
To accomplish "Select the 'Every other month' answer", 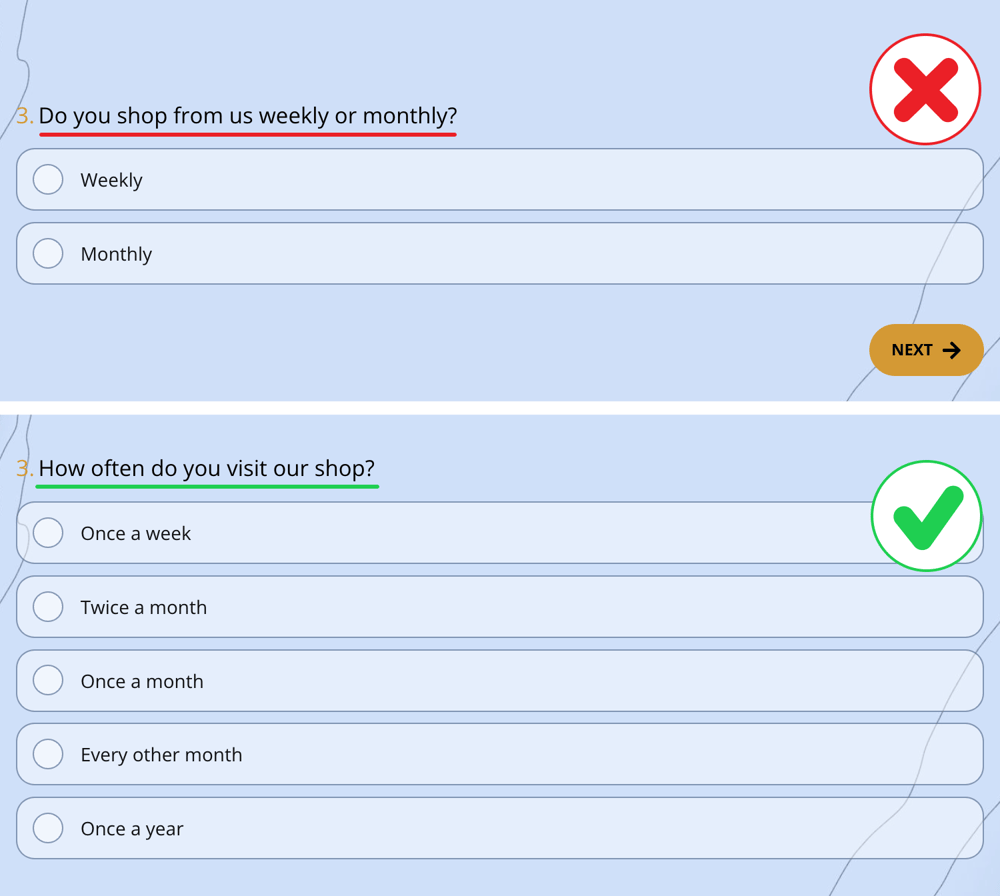I will point(47,754).
